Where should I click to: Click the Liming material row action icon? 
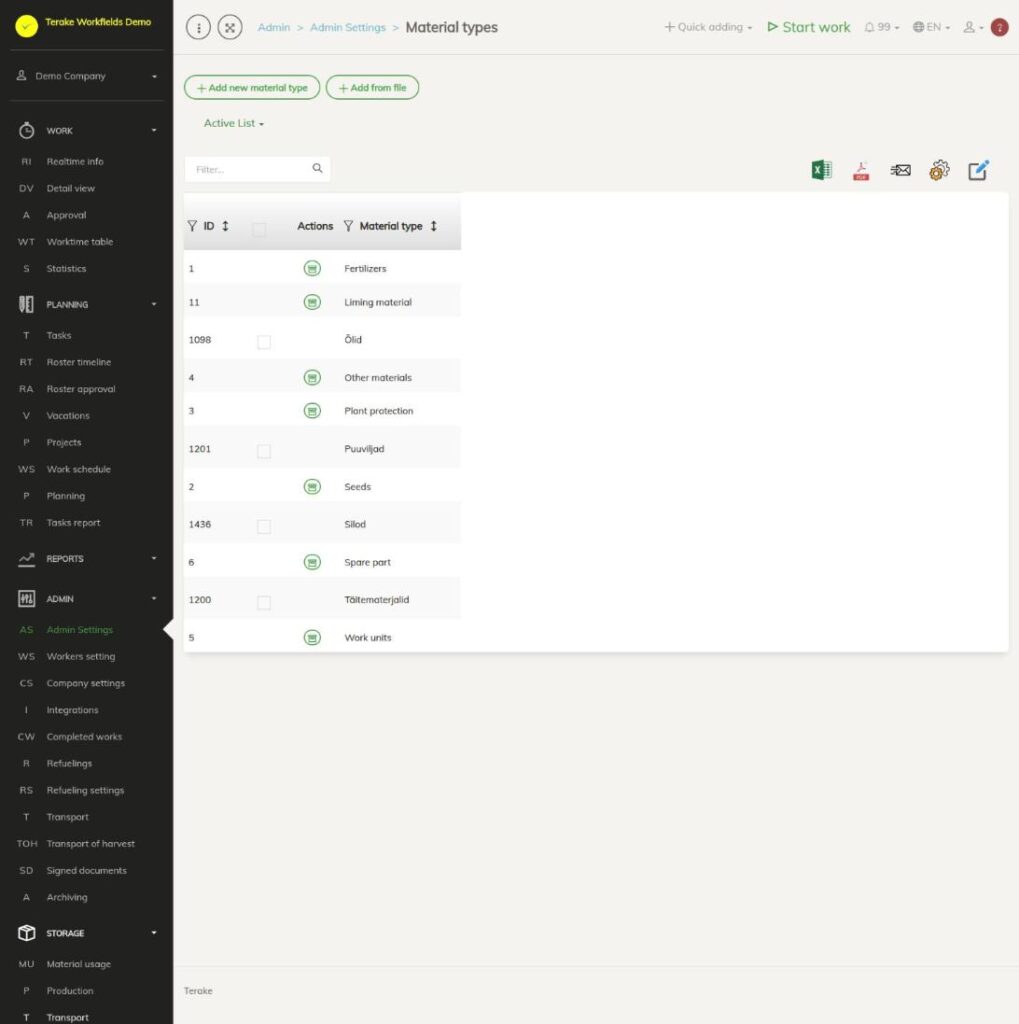312,302
